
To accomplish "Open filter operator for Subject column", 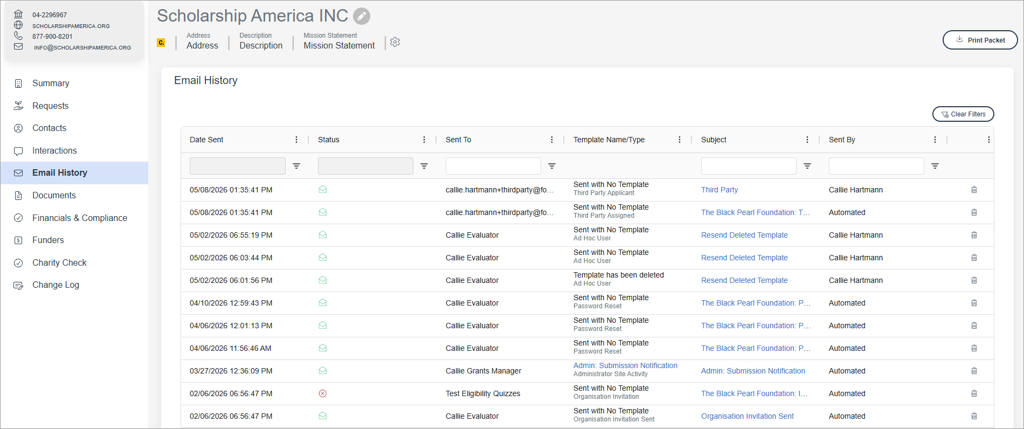I will (807, 166).
